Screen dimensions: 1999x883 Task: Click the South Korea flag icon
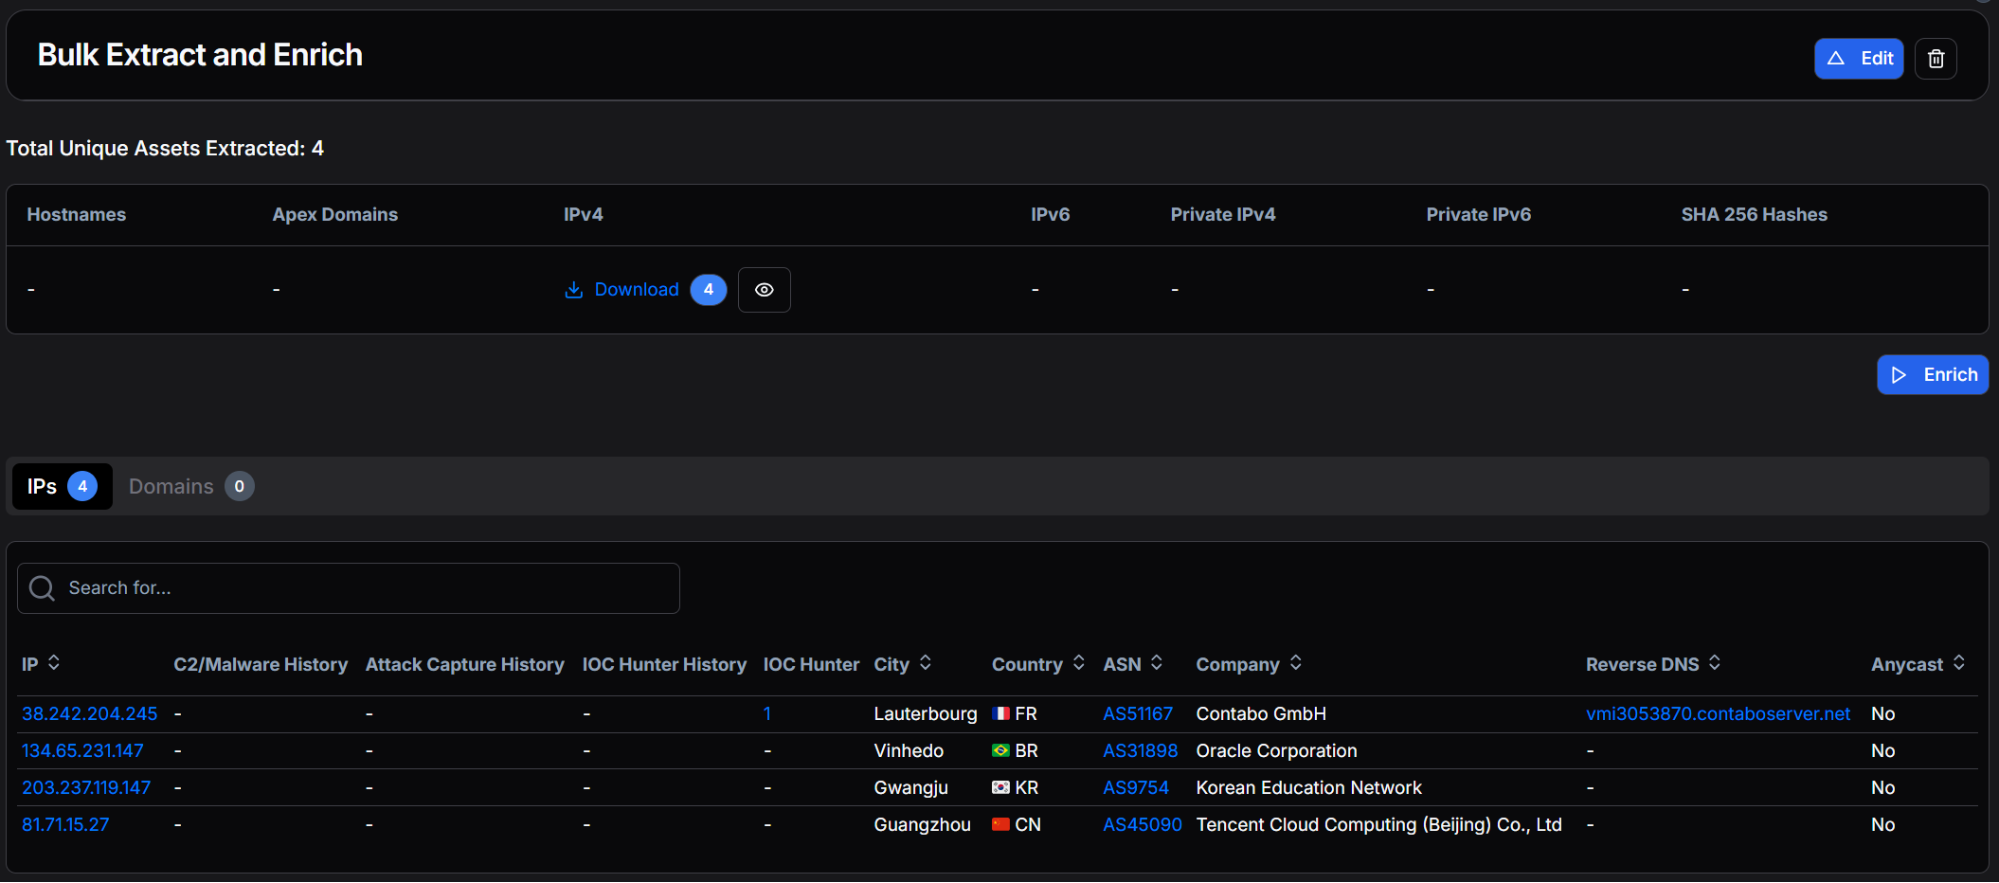point(1000,788)
